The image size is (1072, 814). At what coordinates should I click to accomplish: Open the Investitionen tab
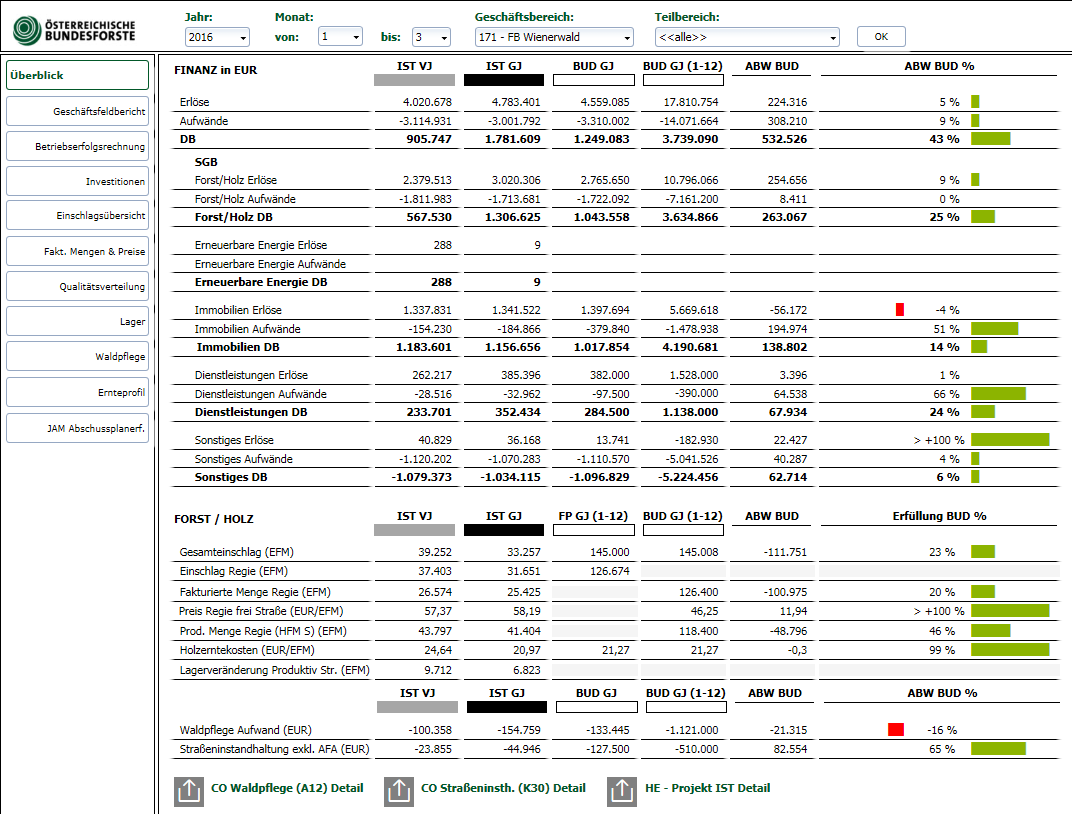[77, 181]
